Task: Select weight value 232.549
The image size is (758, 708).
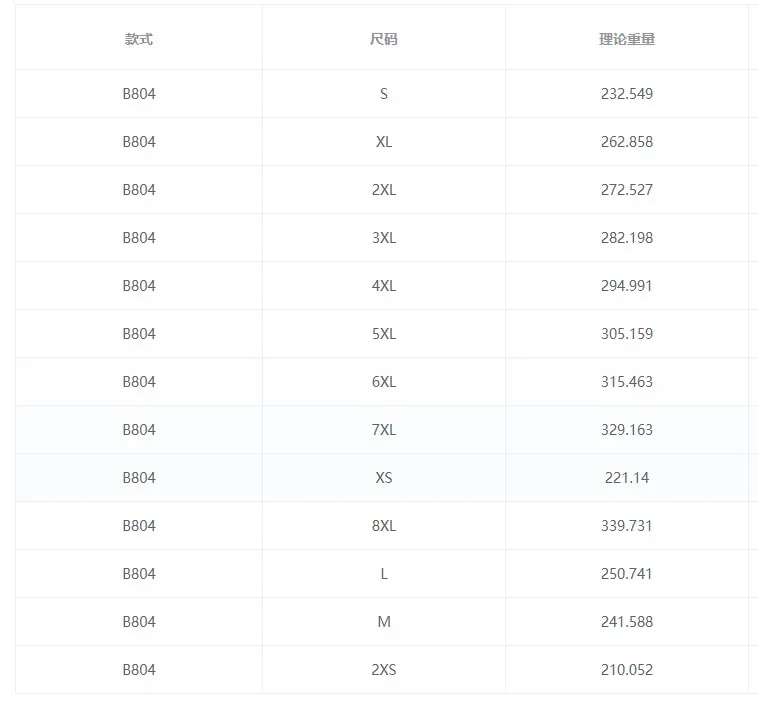Action: tap(627, 94)
